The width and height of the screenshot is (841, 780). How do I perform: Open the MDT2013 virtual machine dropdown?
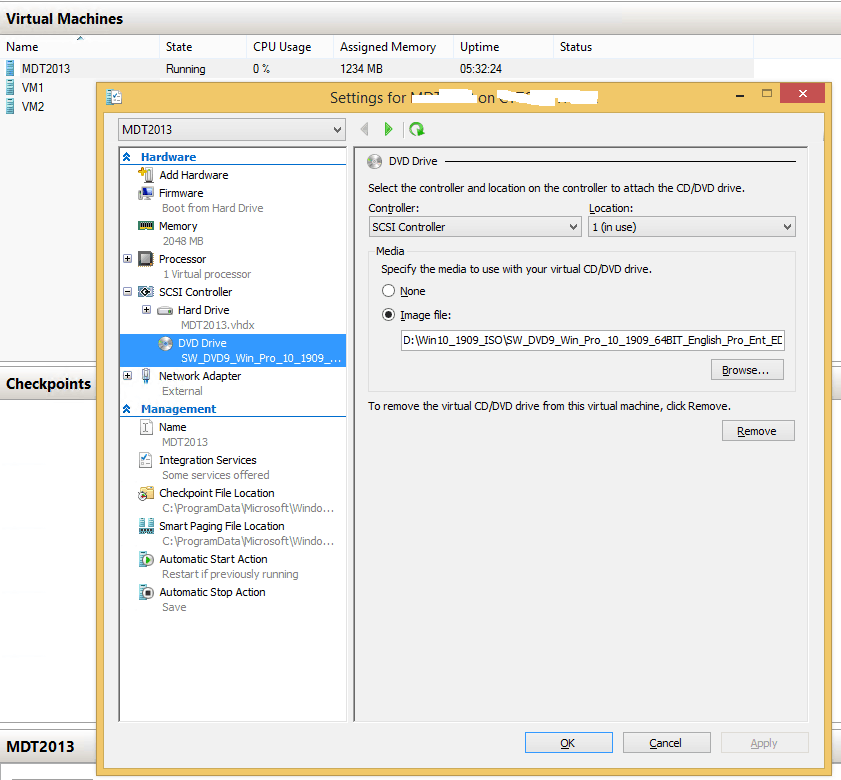[232, 130]
